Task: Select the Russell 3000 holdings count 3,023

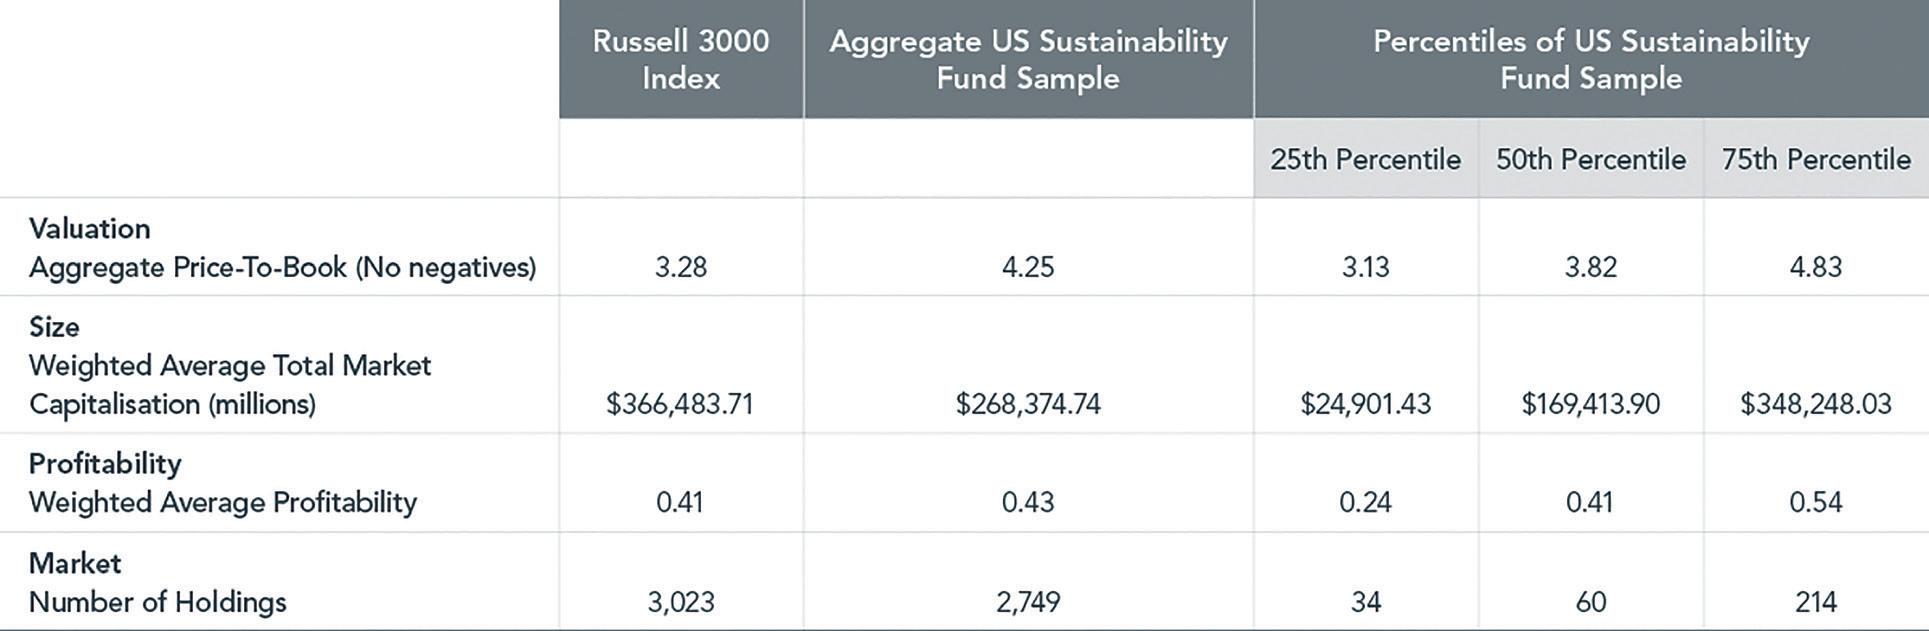Action: (x=680, y=602)
